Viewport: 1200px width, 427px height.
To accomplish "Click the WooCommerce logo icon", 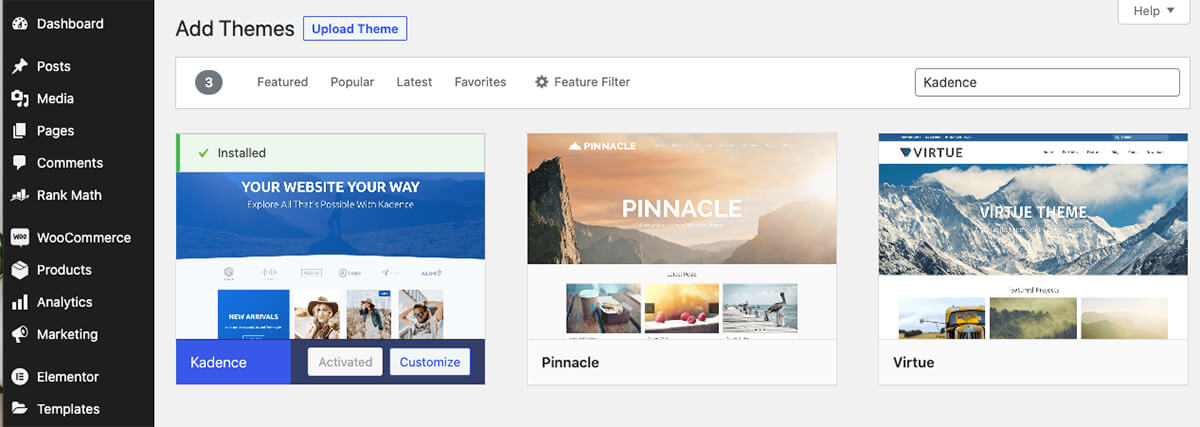I will pyautogui.click(x=19, y=238).
